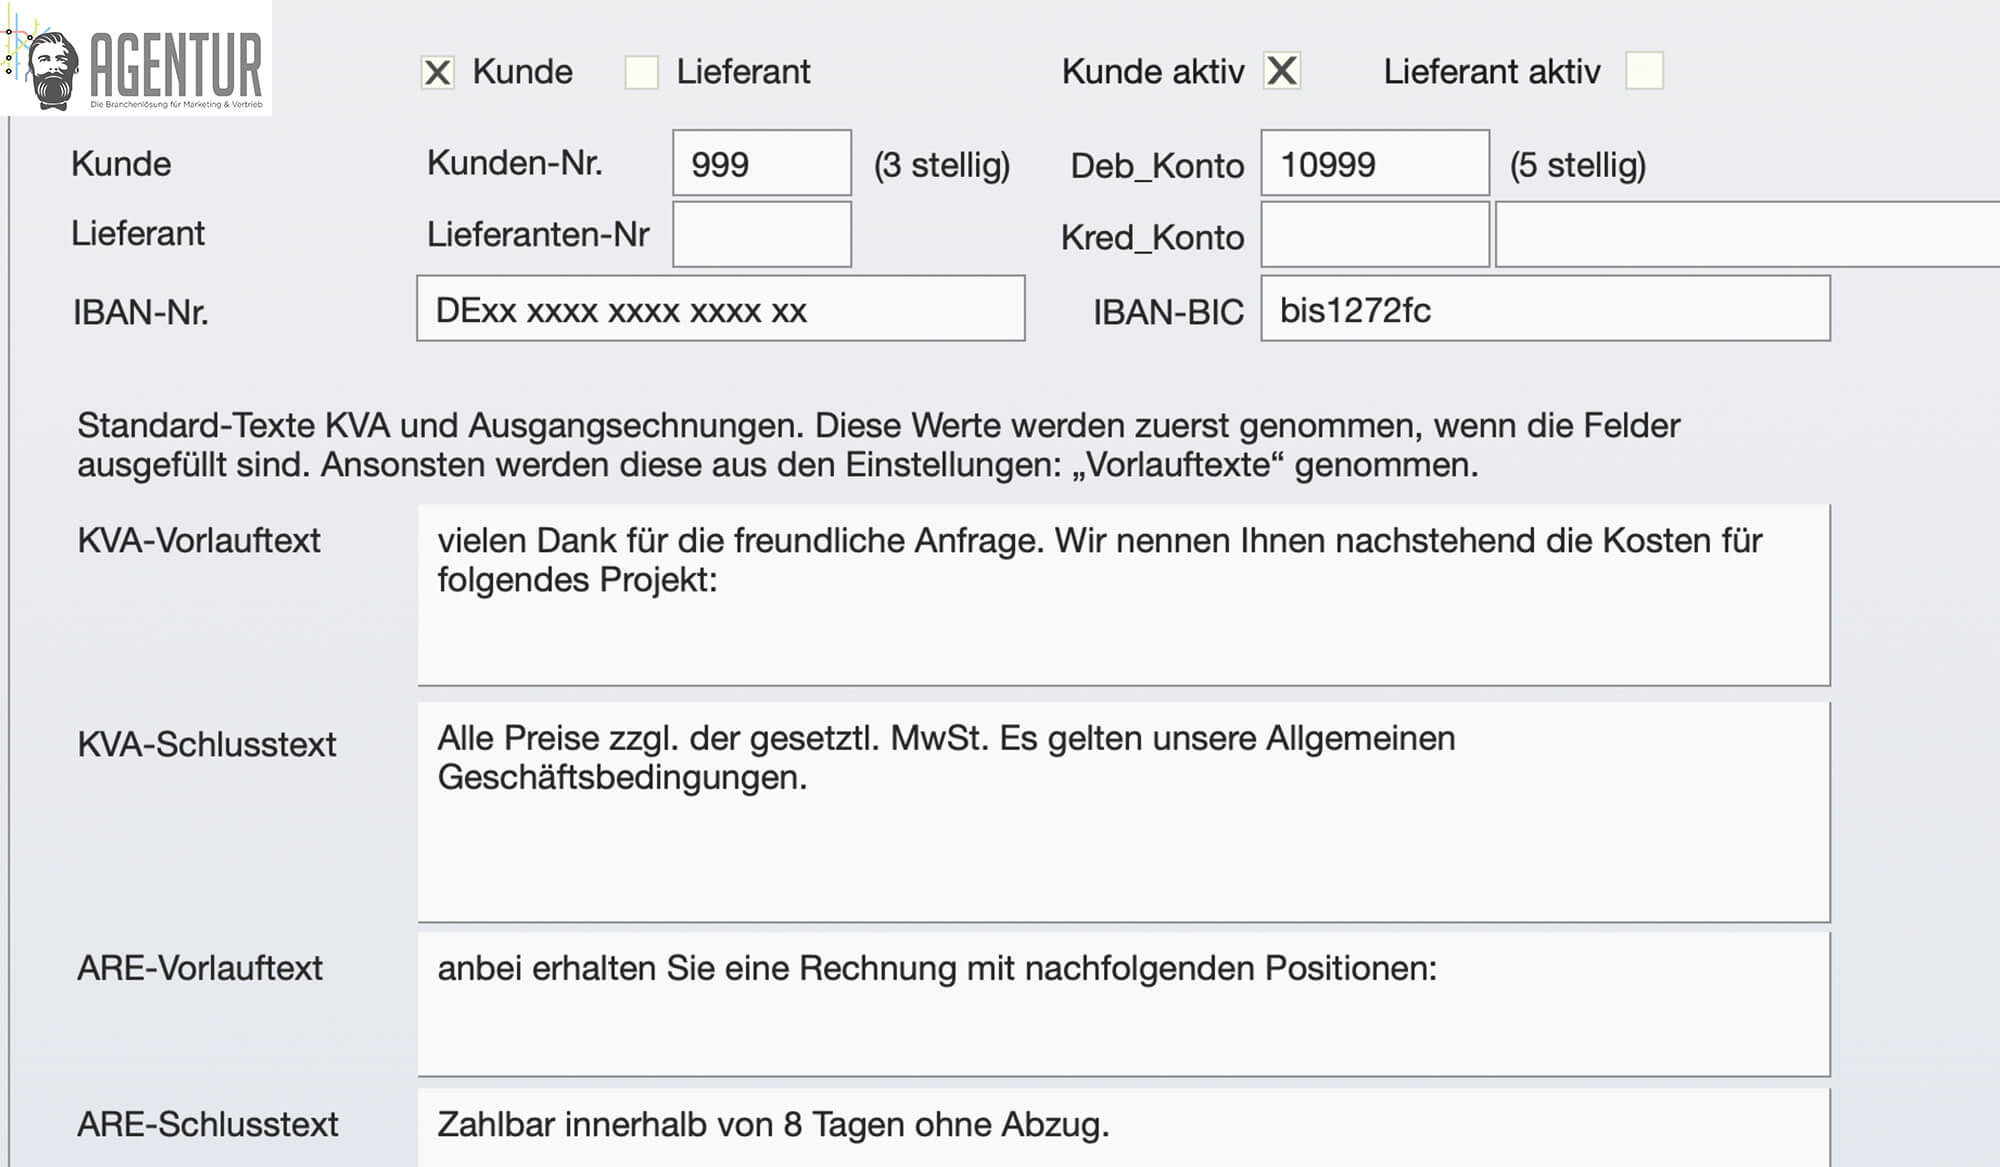Select the Kunden-Nr. field containing 999
Image resolution: width=2000 pixels, height=1167 pixels.
point(762,163)
